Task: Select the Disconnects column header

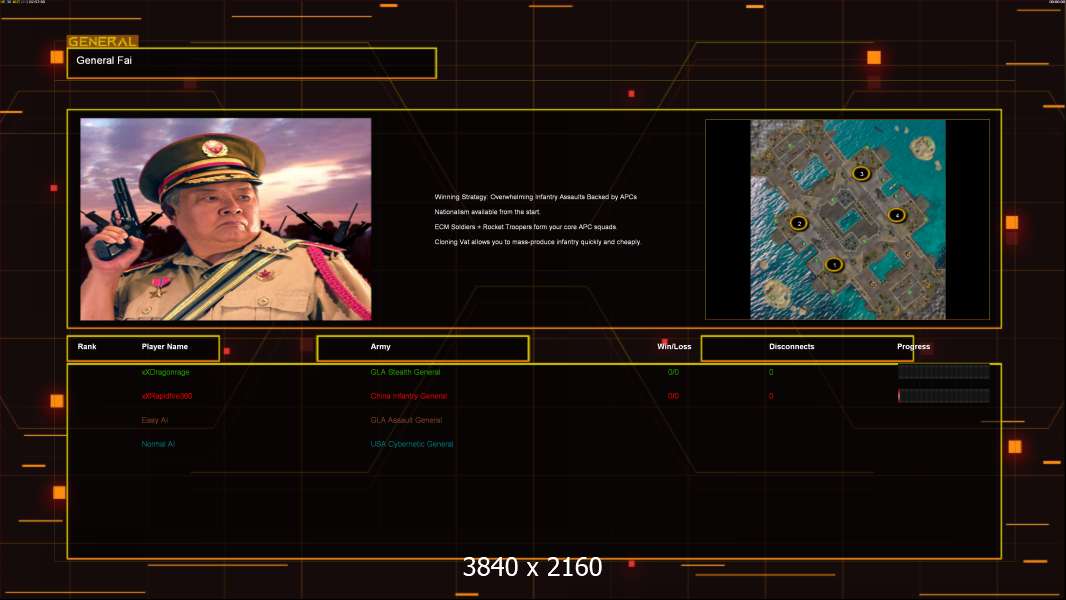Action: click(791, 347)
